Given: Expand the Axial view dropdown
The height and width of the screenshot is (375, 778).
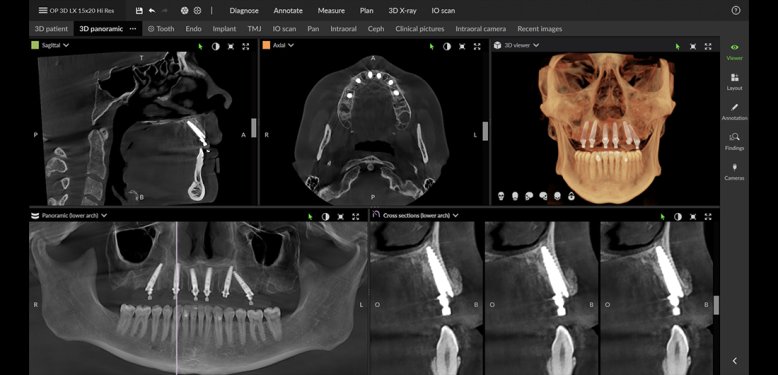Looking at the screenshot, I should click(291, 45).
